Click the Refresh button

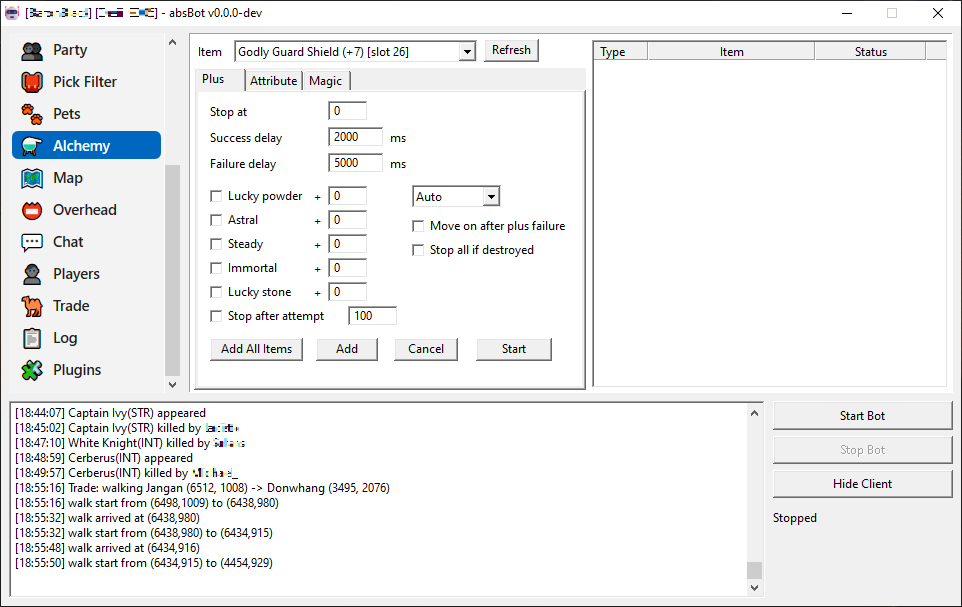pyautogui.click(x=512, y=50)
